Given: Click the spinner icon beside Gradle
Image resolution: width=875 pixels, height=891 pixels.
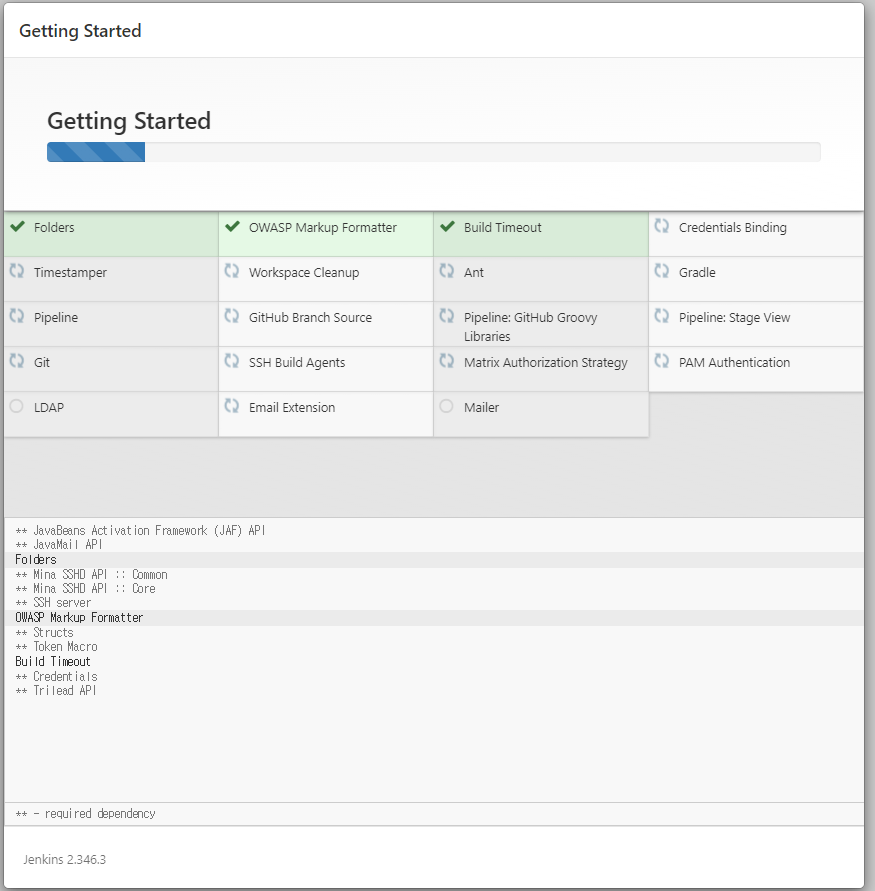Looking at the screenshot, I should point(661,271).
